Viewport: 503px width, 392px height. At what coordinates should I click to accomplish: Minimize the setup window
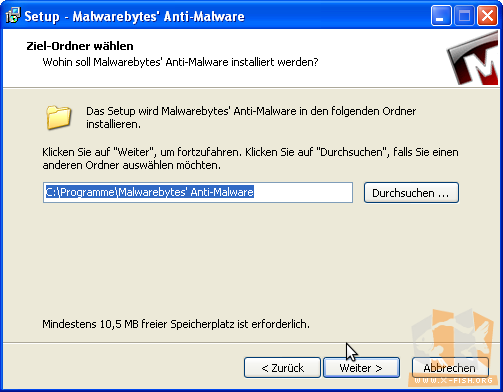[441, 16]
